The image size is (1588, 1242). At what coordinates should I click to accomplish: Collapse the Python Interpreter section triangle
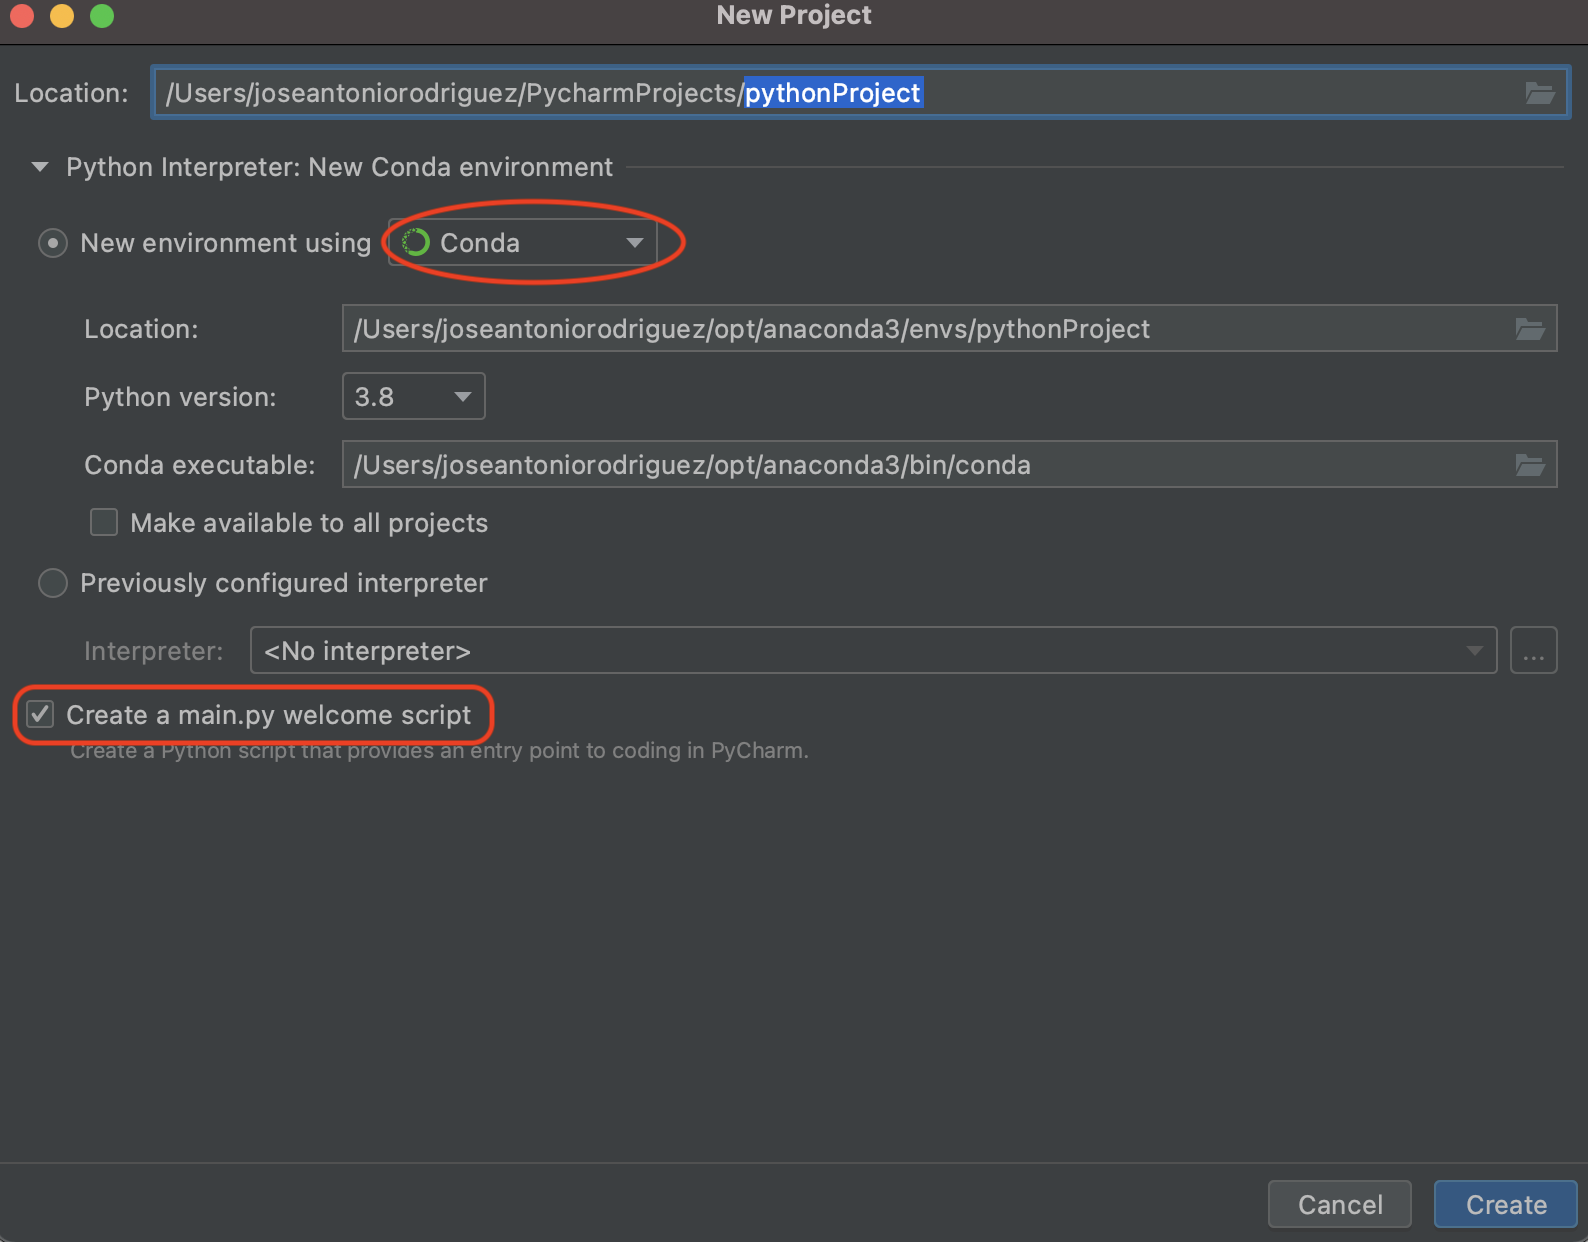pos(40,167)
